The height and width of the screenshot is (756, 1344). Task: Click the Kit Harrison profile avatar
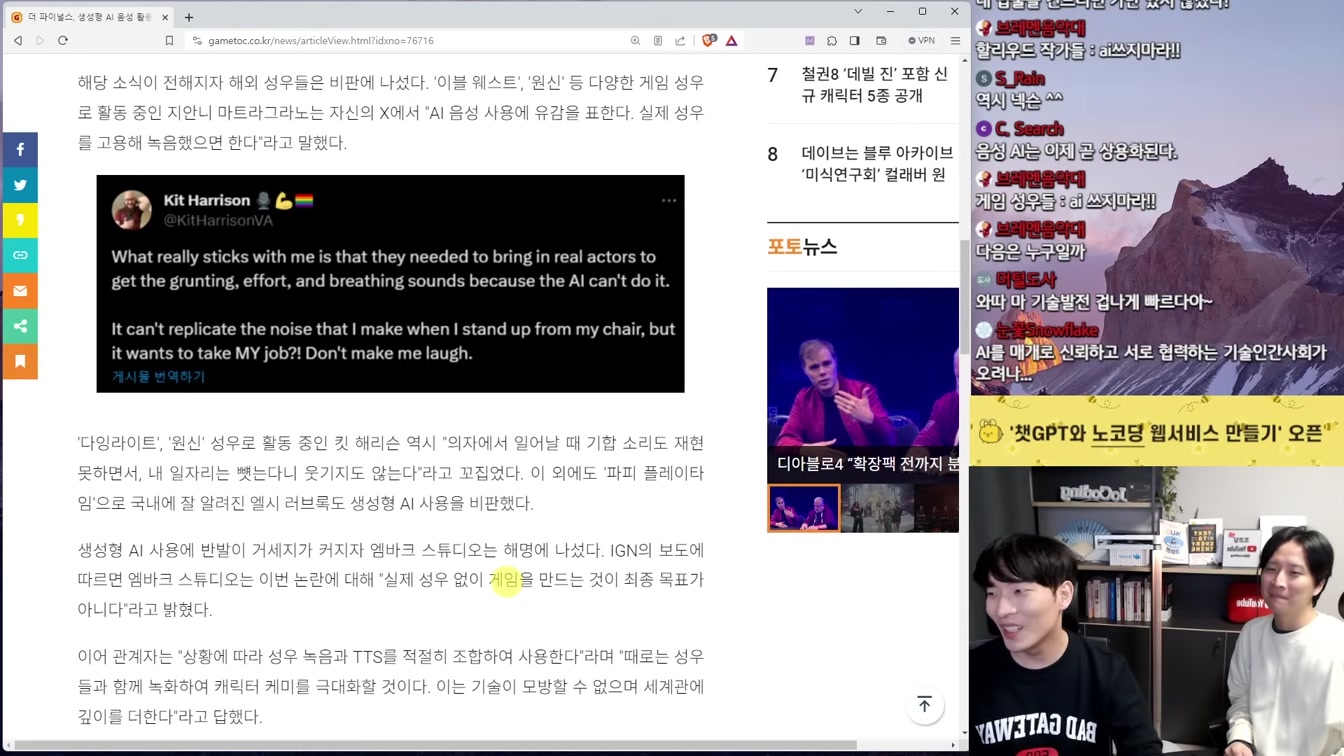click(132, 210)
